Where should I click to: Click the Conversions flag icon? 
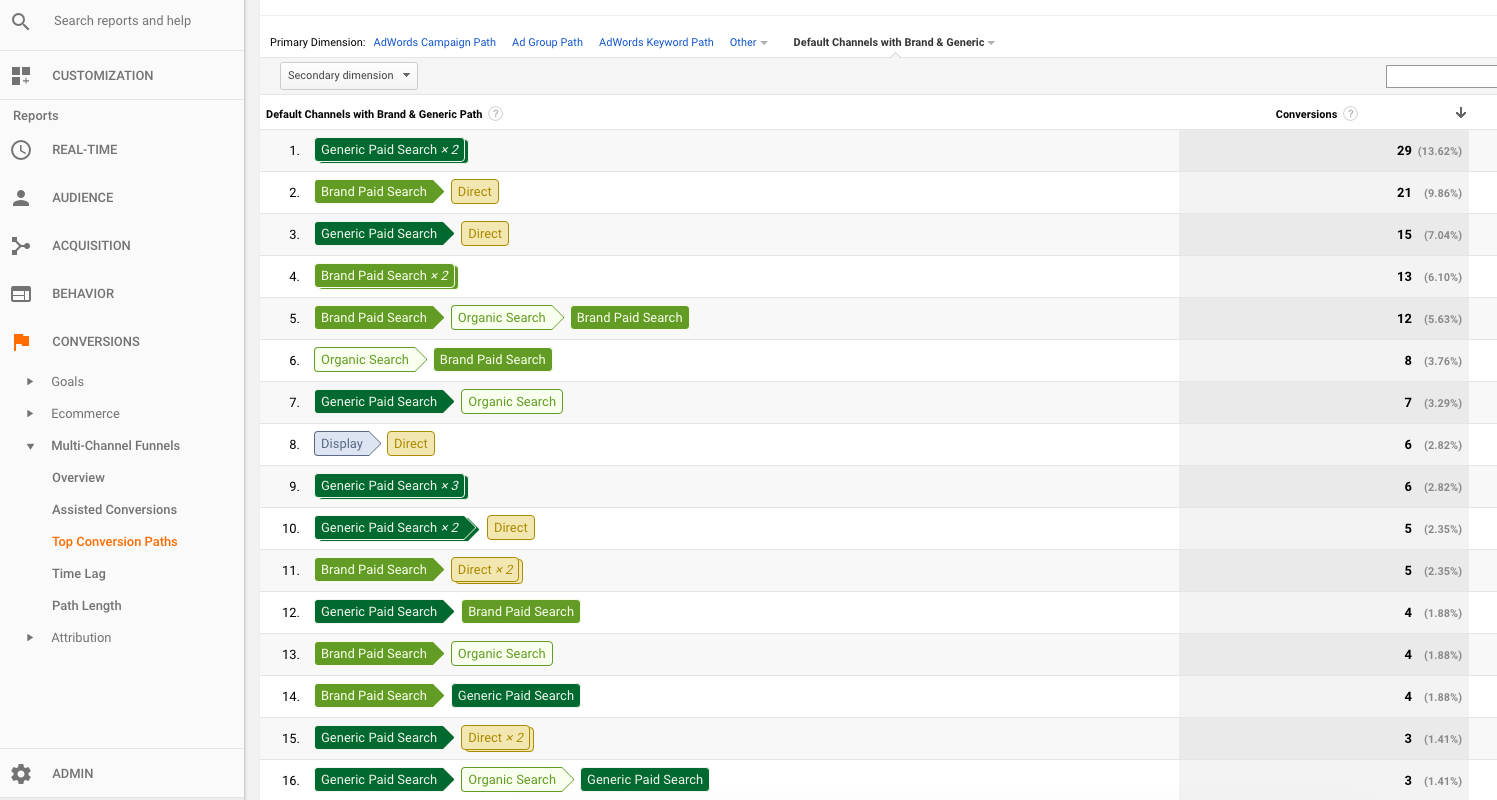click(21, 342)
